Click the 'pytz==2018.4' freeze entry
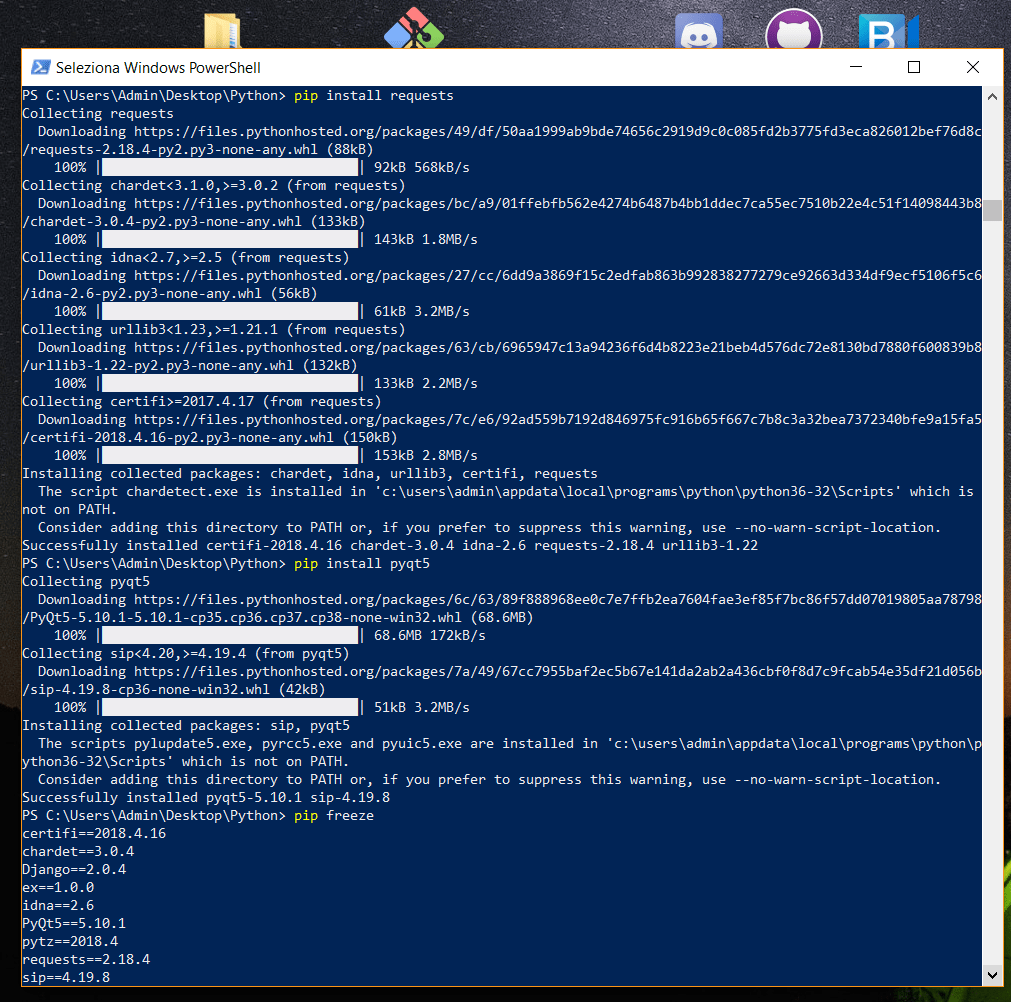Viewport: 1011px width, 1002px height. (x=70, y=942)
